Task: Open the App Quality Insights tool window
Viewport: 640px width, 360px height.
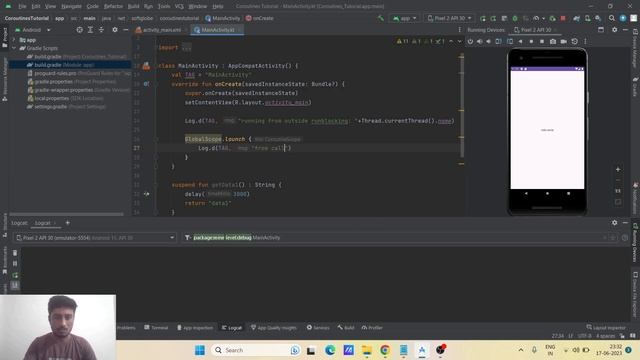Action: pos(273,327)
